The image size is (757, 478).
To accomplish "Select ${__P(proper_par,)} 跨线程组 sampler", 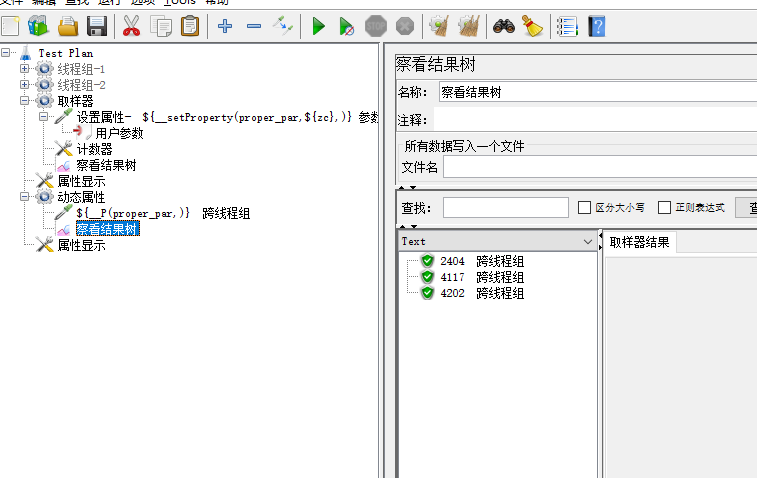I will point(163,213).
